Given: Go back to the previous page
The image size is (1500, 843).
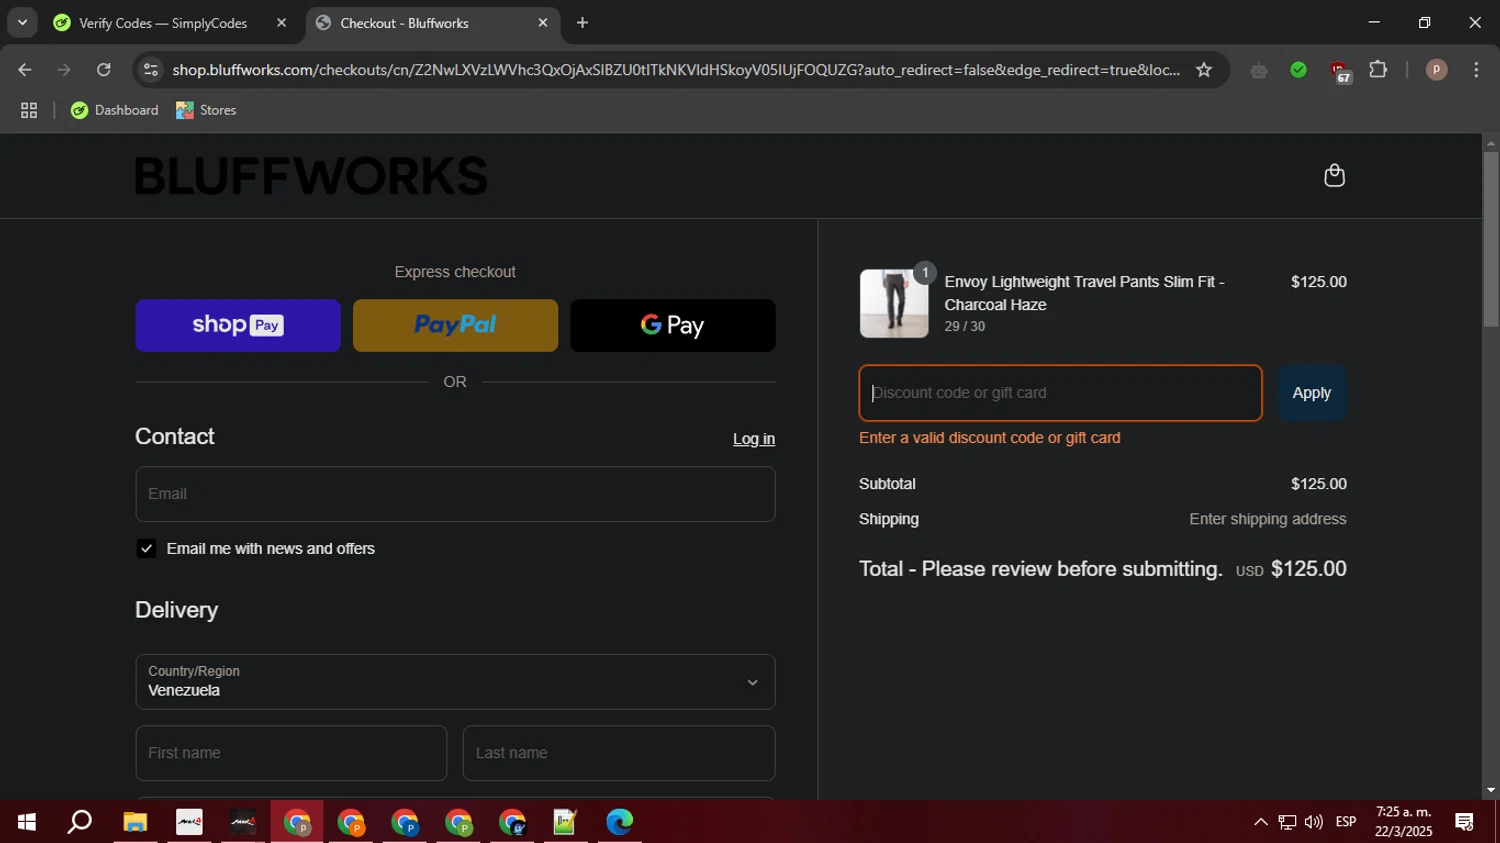Looking at the screenshot, I should pyautogui.click(x=25, y=70).
